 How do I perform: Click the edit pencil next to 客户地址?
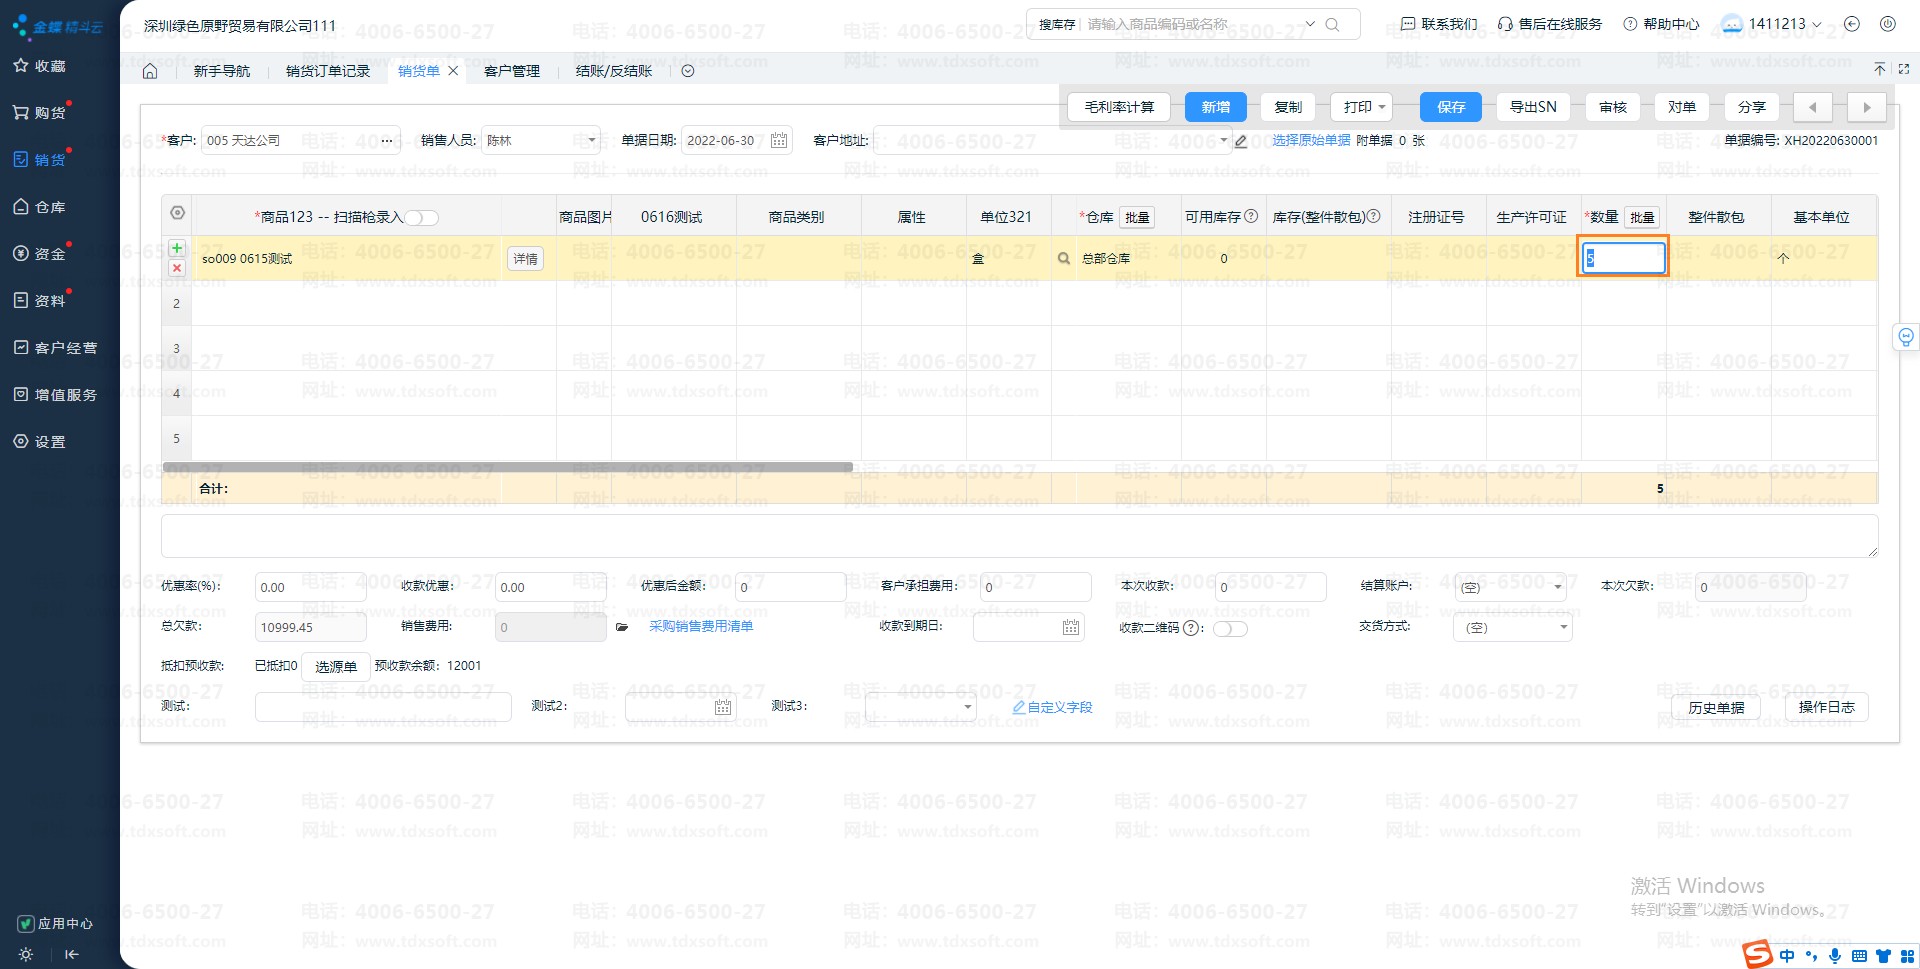point(1241,141)
